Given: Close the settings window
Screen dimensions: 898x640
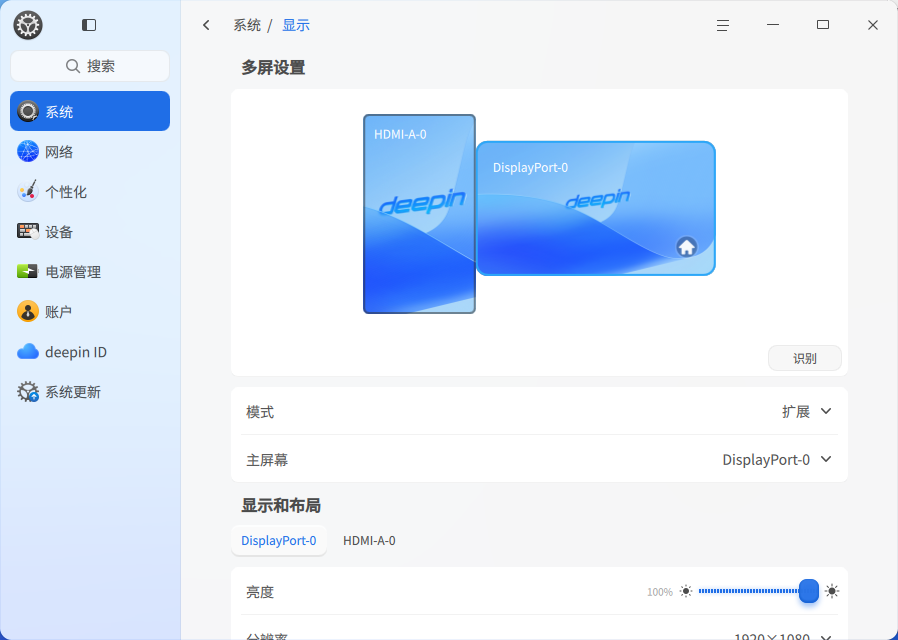Looking at the screenshot, I should pyautogui.click(x=873, y=25).
